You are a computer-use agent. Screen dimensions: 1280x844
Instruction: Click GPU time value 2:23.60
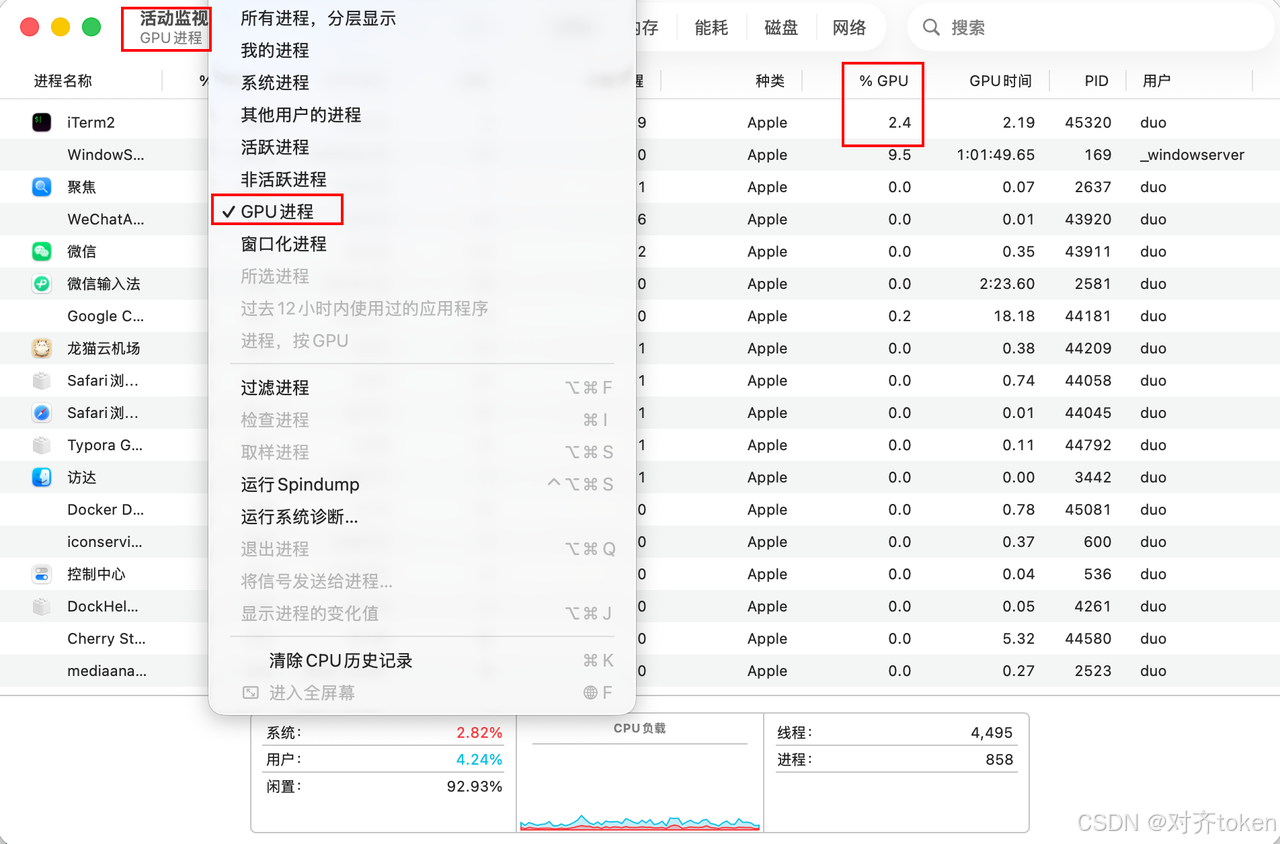(1007, 284)
